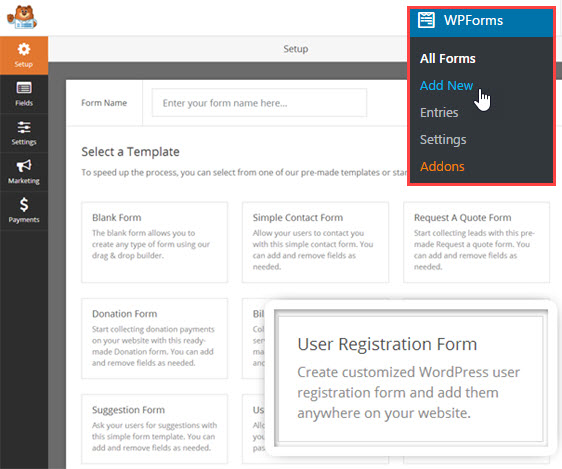This screenshot has height=469, width=562.
Task: Select the Suggestion Form template
Action: coord(154,429)
